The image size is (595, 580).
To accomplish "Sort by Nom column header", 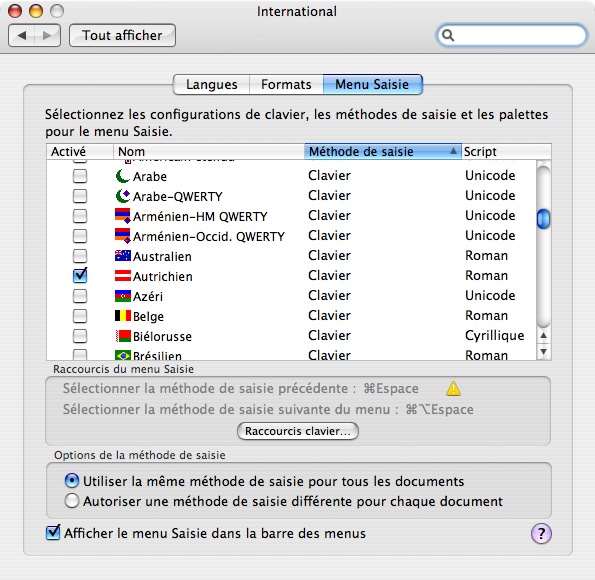I will (x=209, y=151).
